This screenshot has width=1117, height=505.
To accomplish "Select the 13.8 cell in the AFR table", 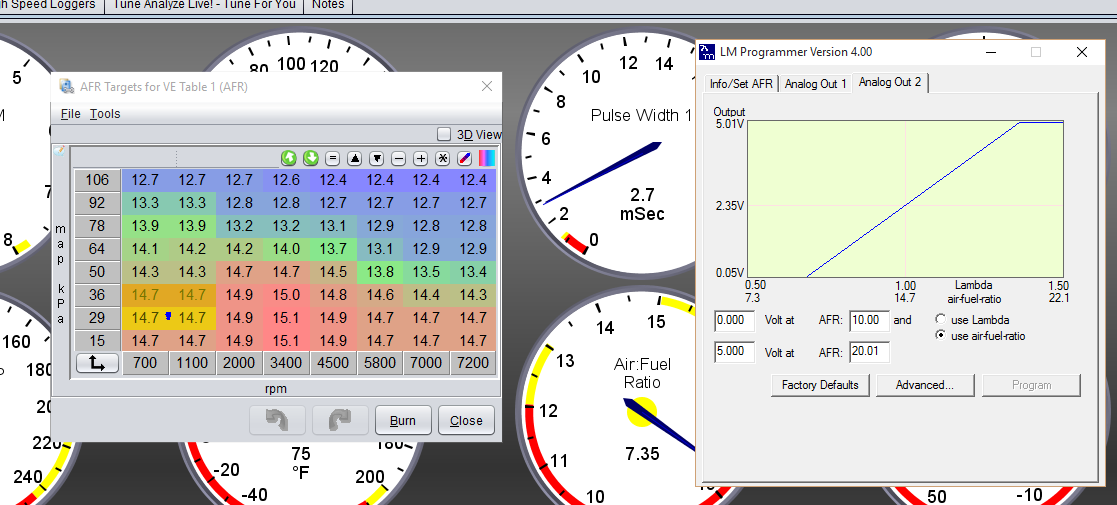I will tap(380, 271).
